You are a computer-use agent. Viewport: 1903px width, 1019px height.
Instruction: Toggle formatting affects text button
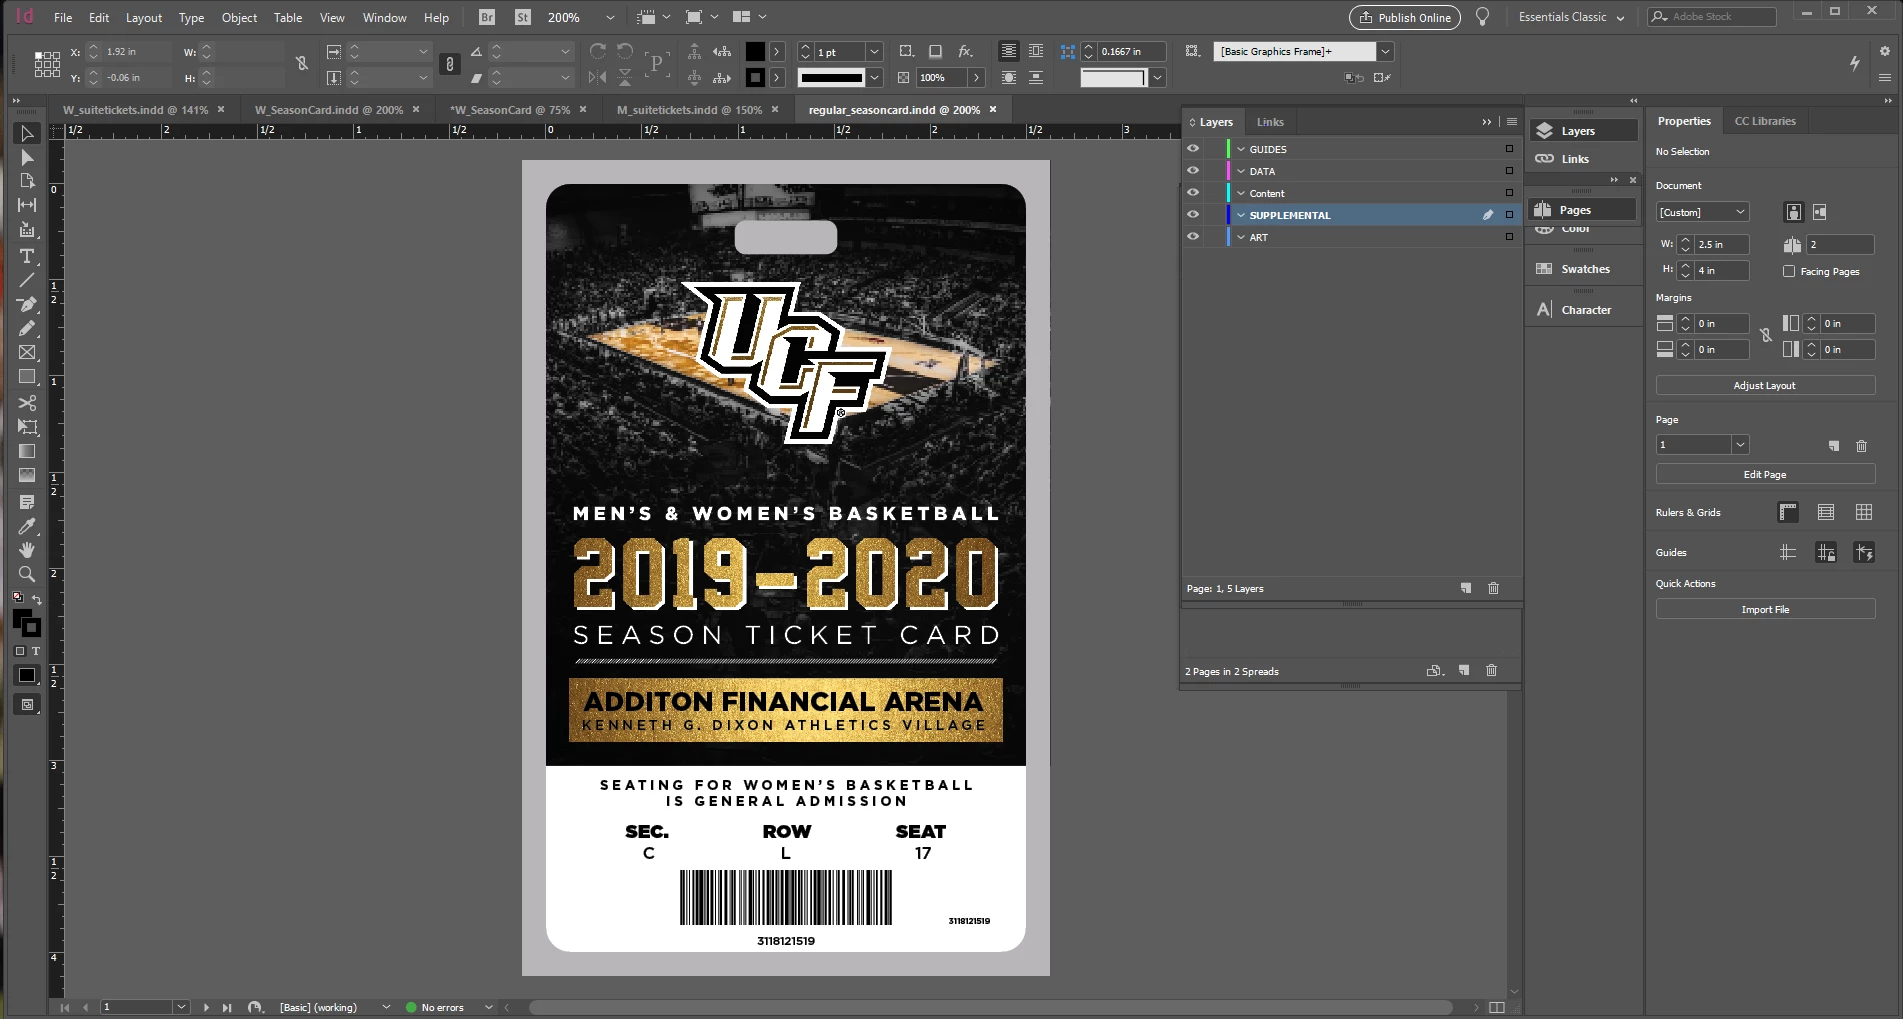click(36, 651)
